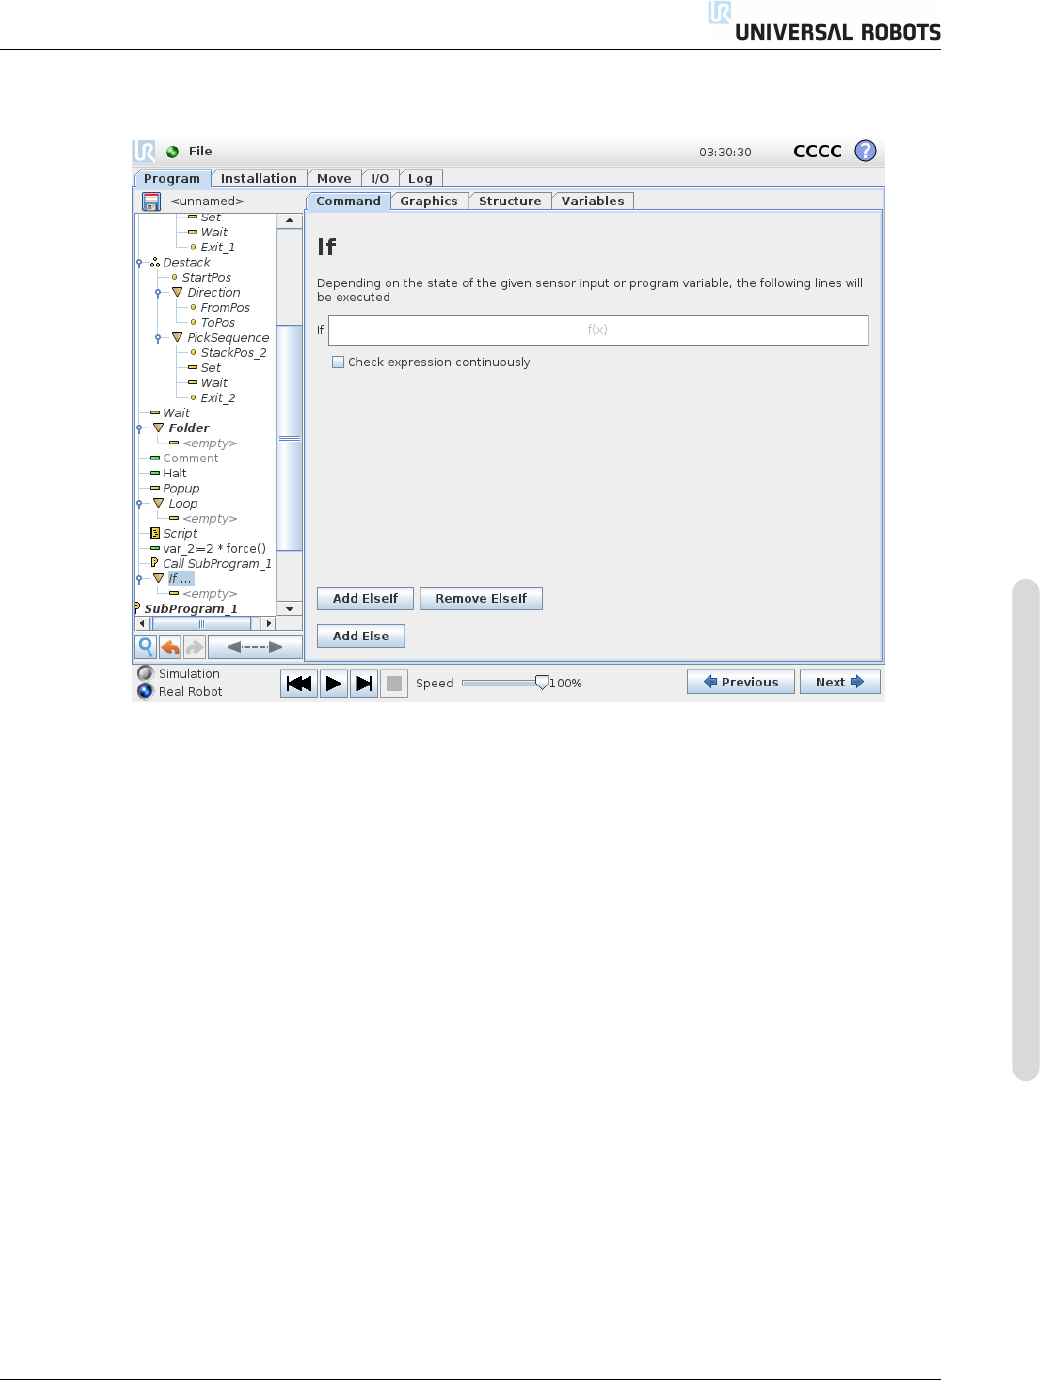The height and width of the screenshot is (1380, 1040).
Task: Switch to the Graphics tab
Action: pyautogui.click(x=429, y=201)
